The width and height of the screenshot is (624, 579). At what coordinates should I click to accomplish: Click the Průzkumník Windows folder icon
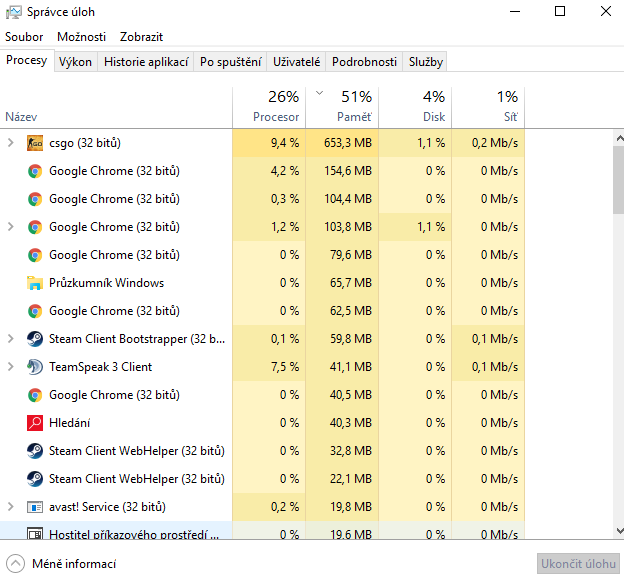pos(35,283)
